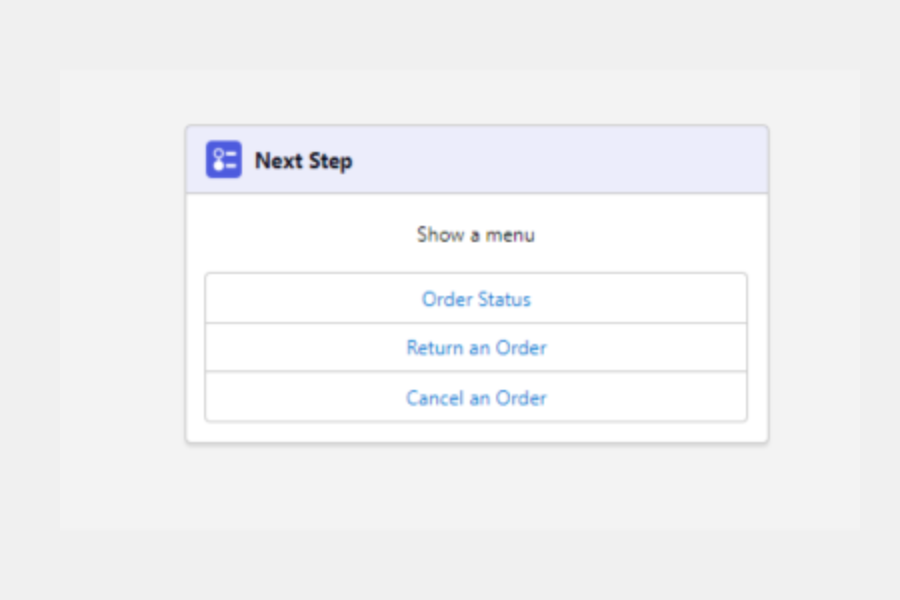Pick the Cancel an Order option
This screenshot has height=600, width=900.
(x=476, y=397)
